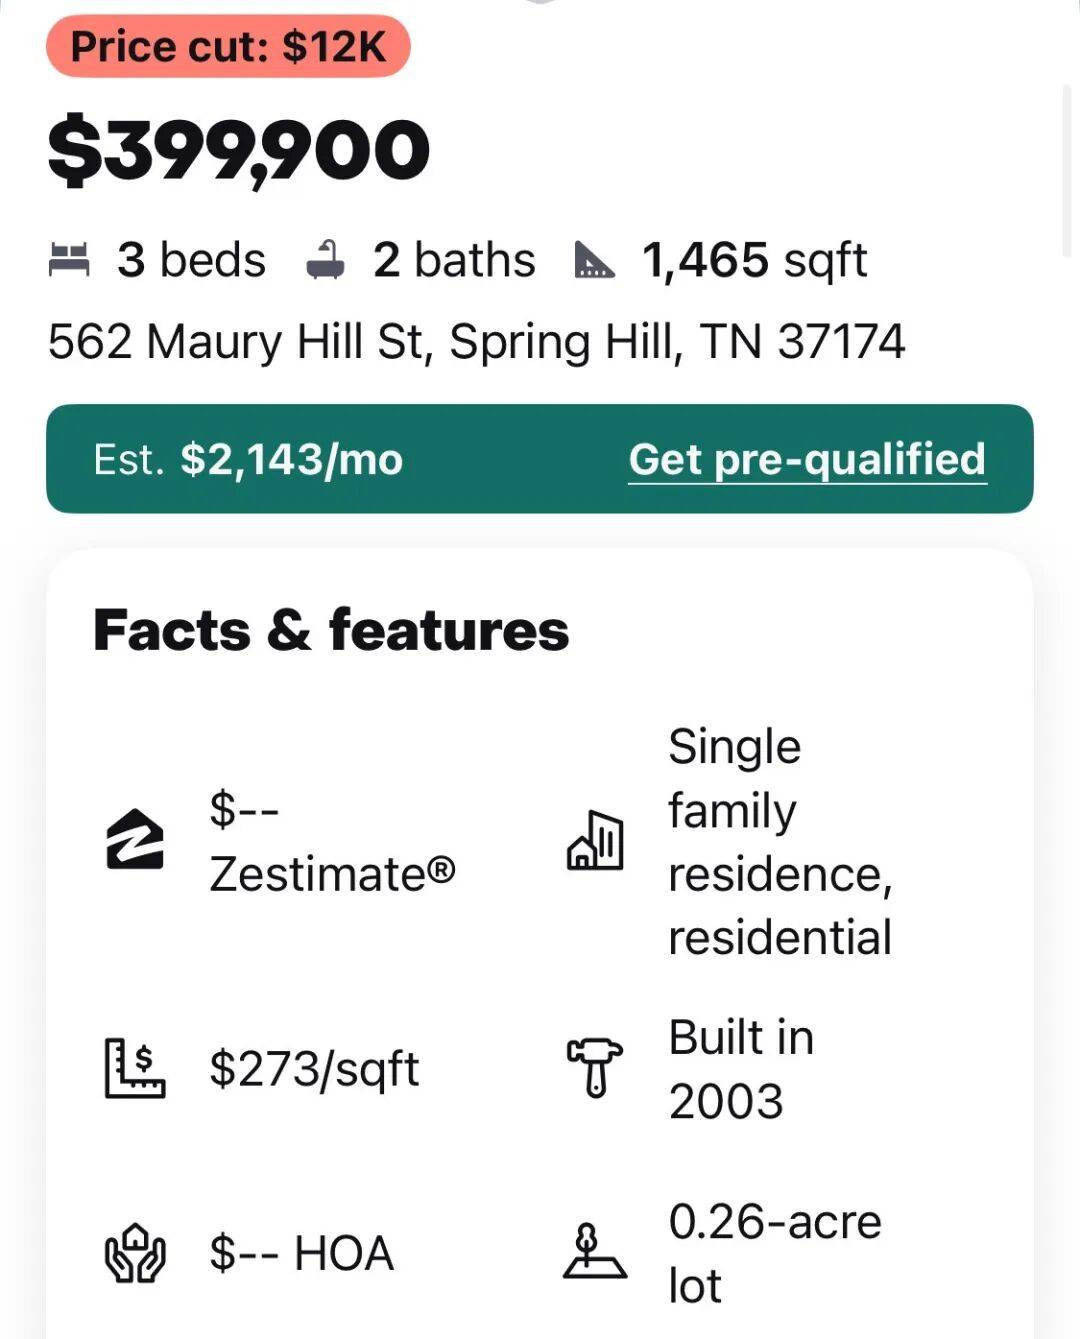Image resolution: width=1080 pixels, height=1339 pixels.
Task: Click the bathtub icon beside 2 baths
Action: click(x=325, y=260)
